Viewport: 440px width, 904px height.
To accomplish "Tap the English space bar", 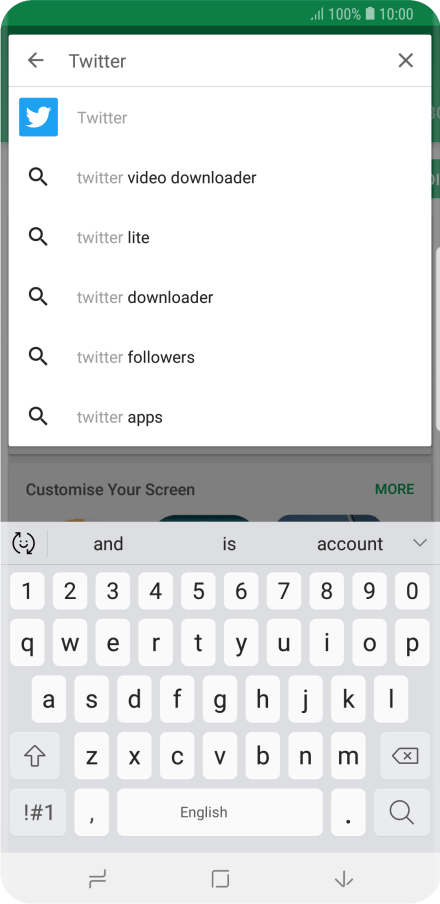I will pyautogui.click(x=220, y=812).
